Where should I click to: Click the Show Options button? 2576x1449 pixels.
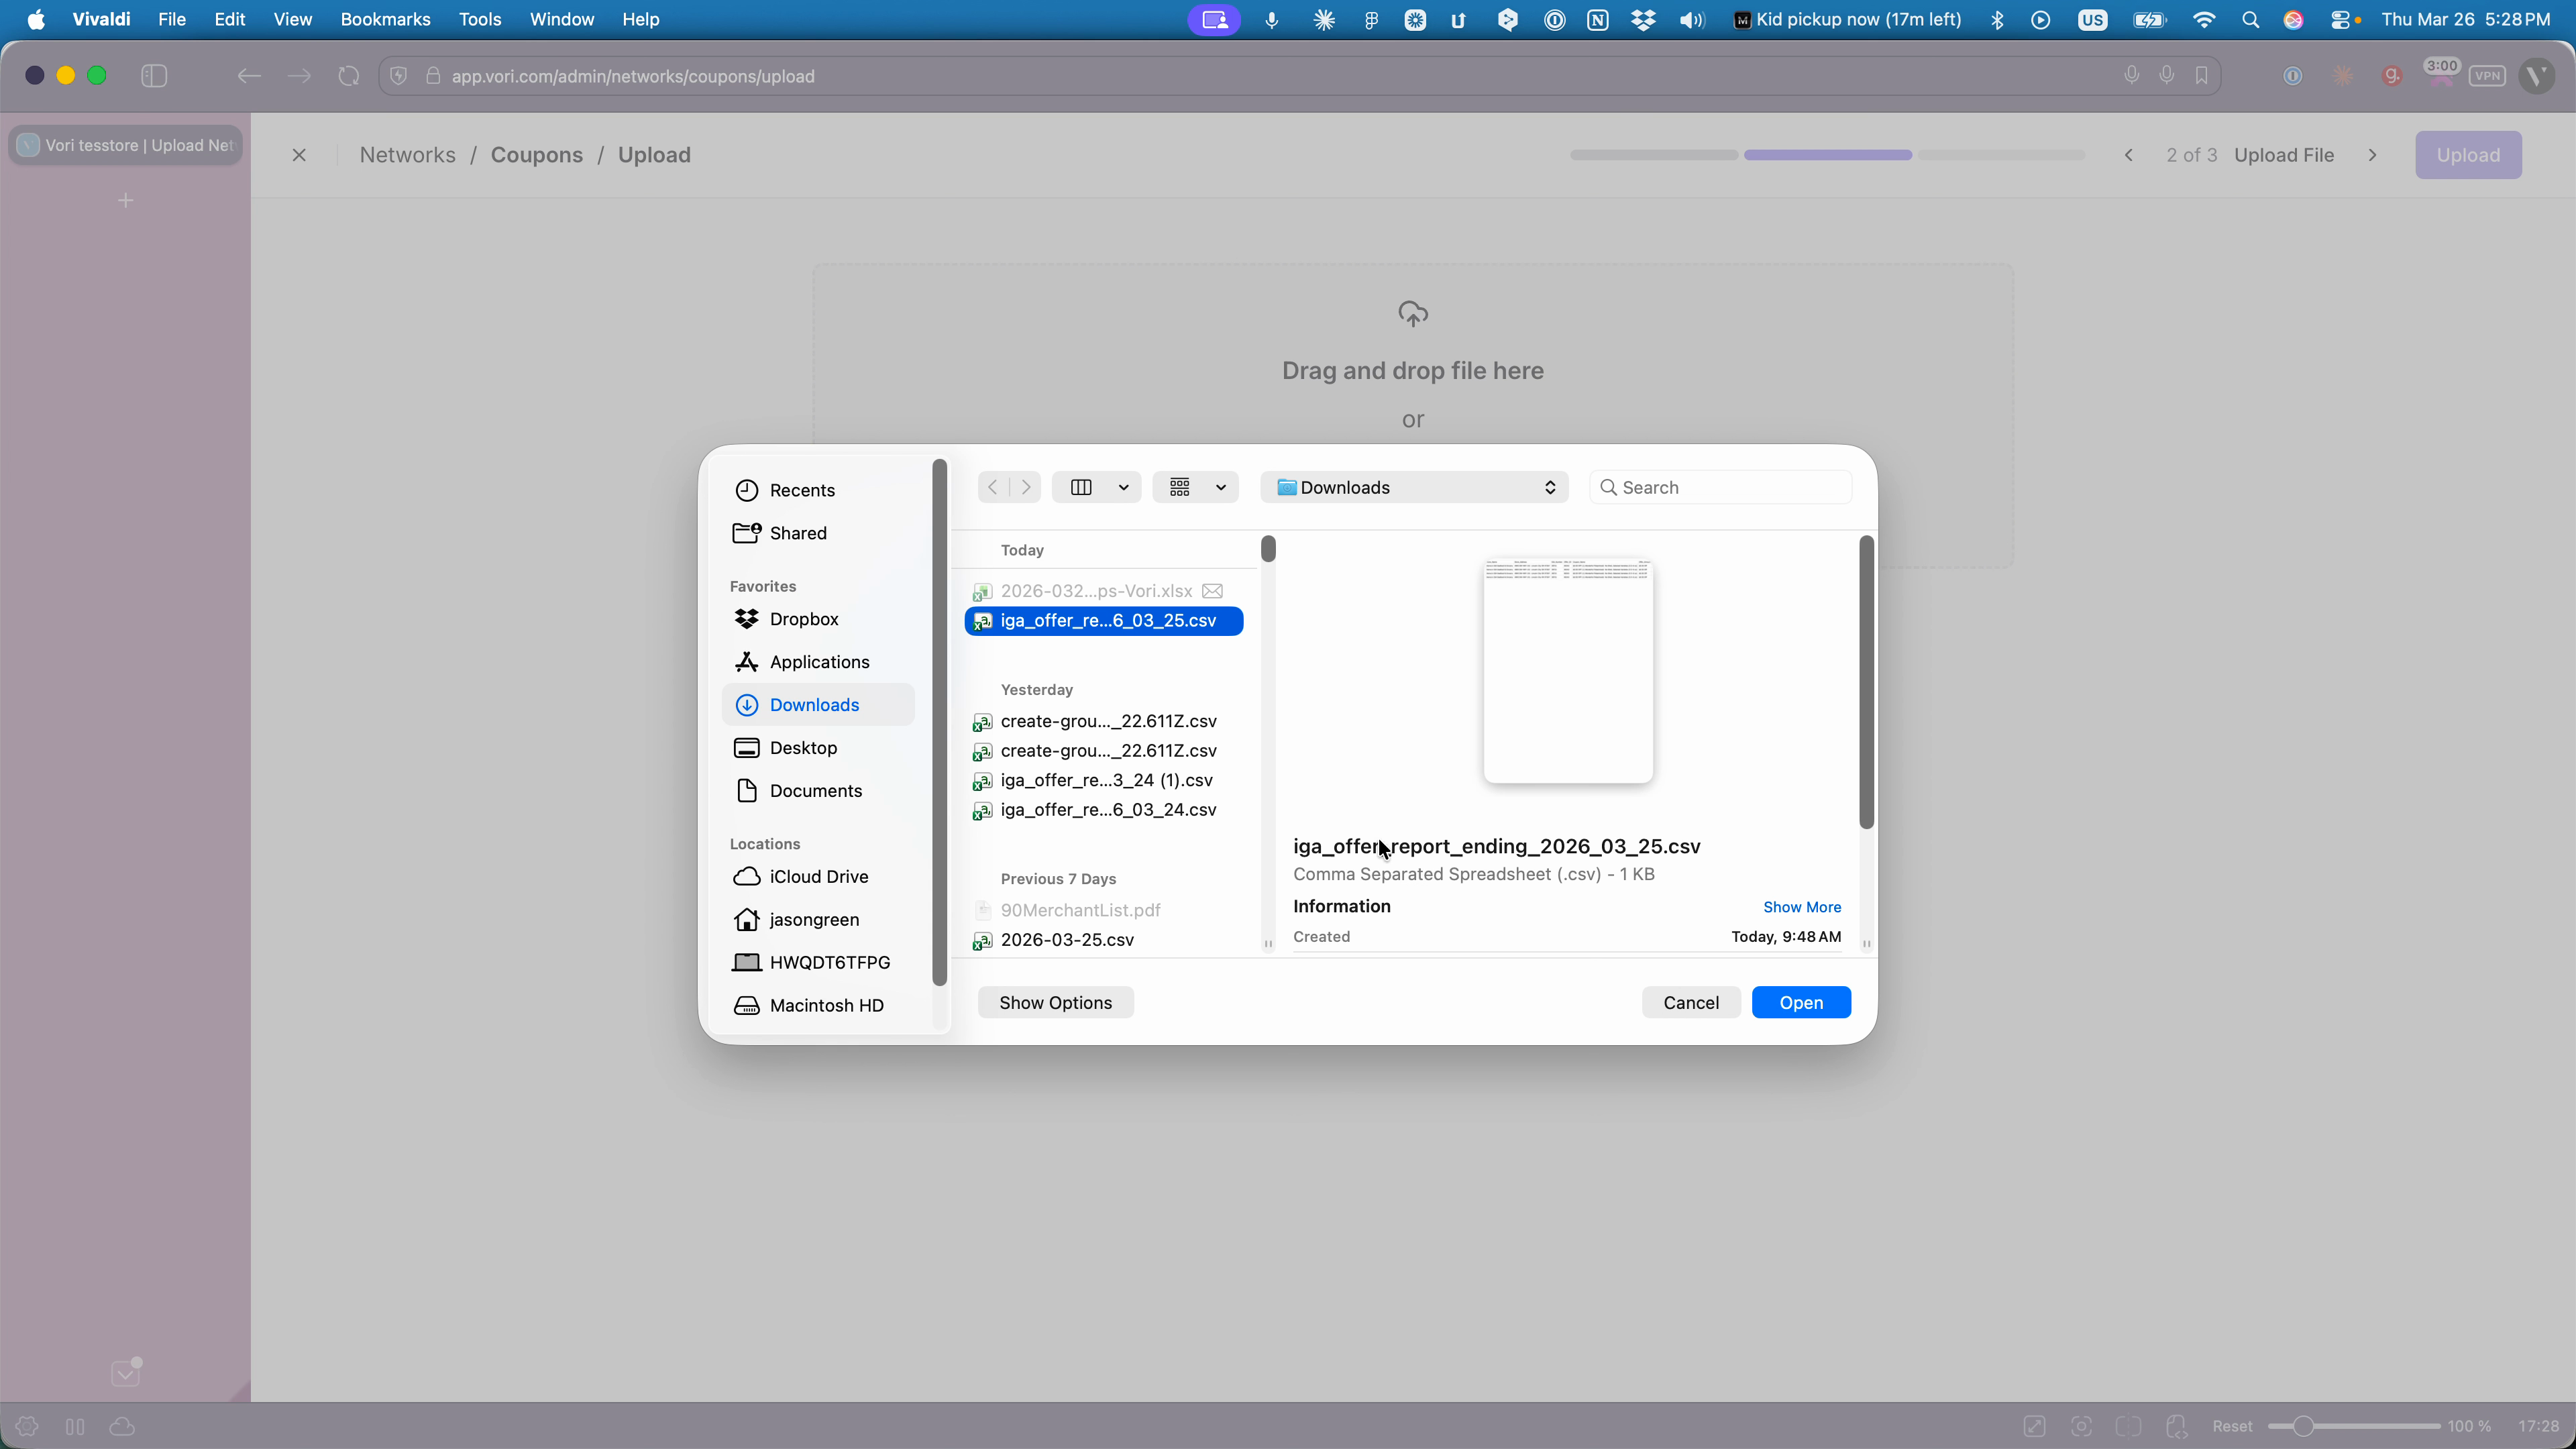point(1055,1002)
